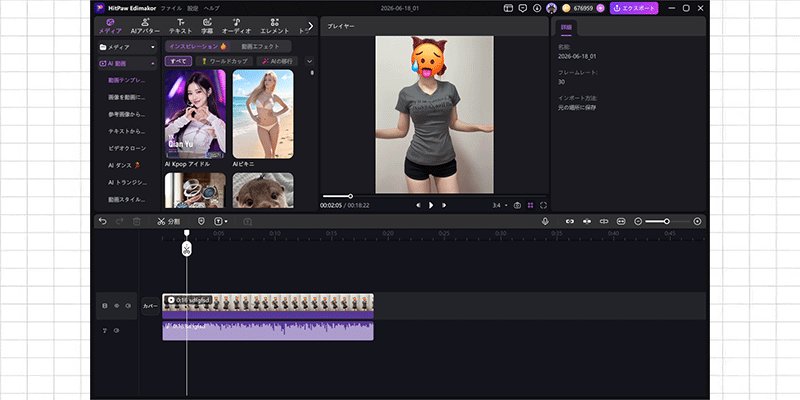
Task: Open AI トランジシ... in the sidebar
Action: tap(127, 182)
